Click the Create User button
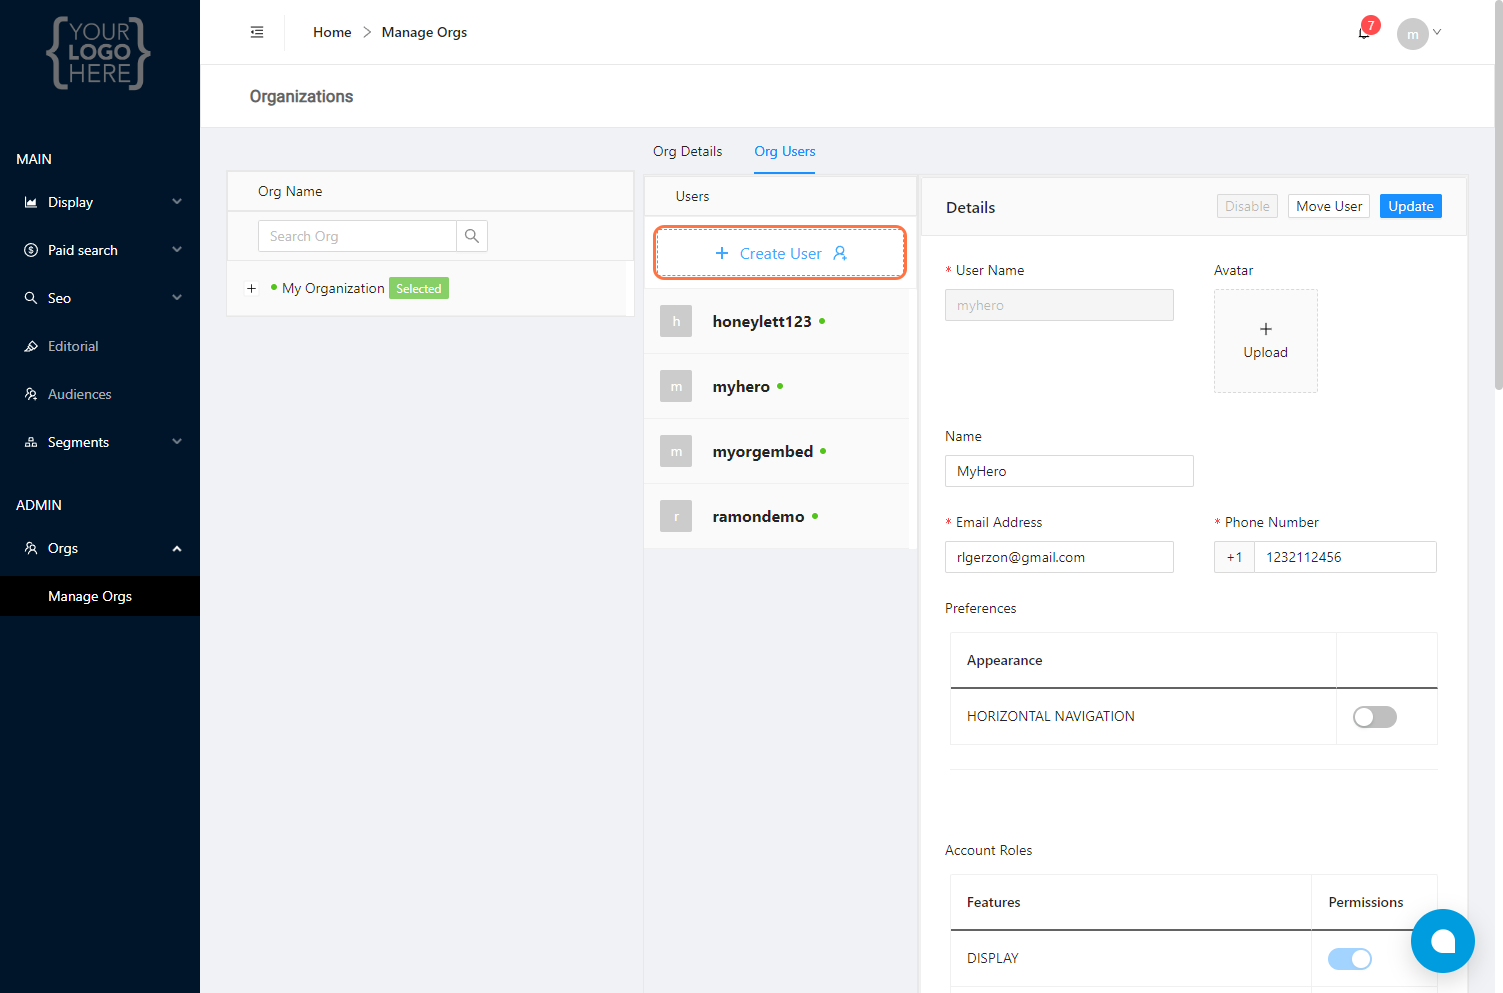The image size is (1503, 993). (780, 253)
